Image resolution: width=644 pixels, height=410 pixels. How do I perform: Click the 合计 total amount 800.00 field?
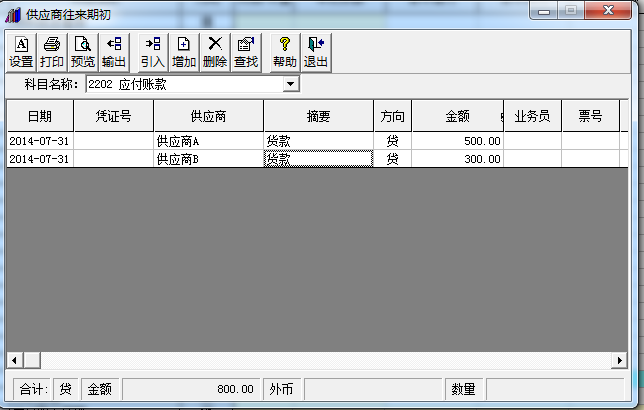tap(191, 389)
